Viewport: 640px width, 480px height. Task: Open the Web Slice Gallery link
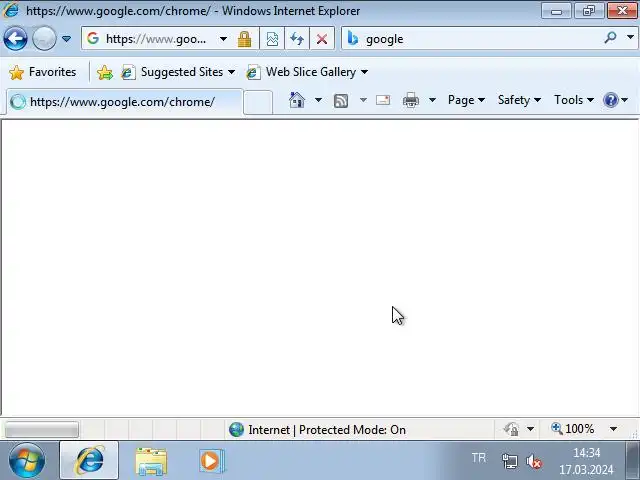coord(307,72)
